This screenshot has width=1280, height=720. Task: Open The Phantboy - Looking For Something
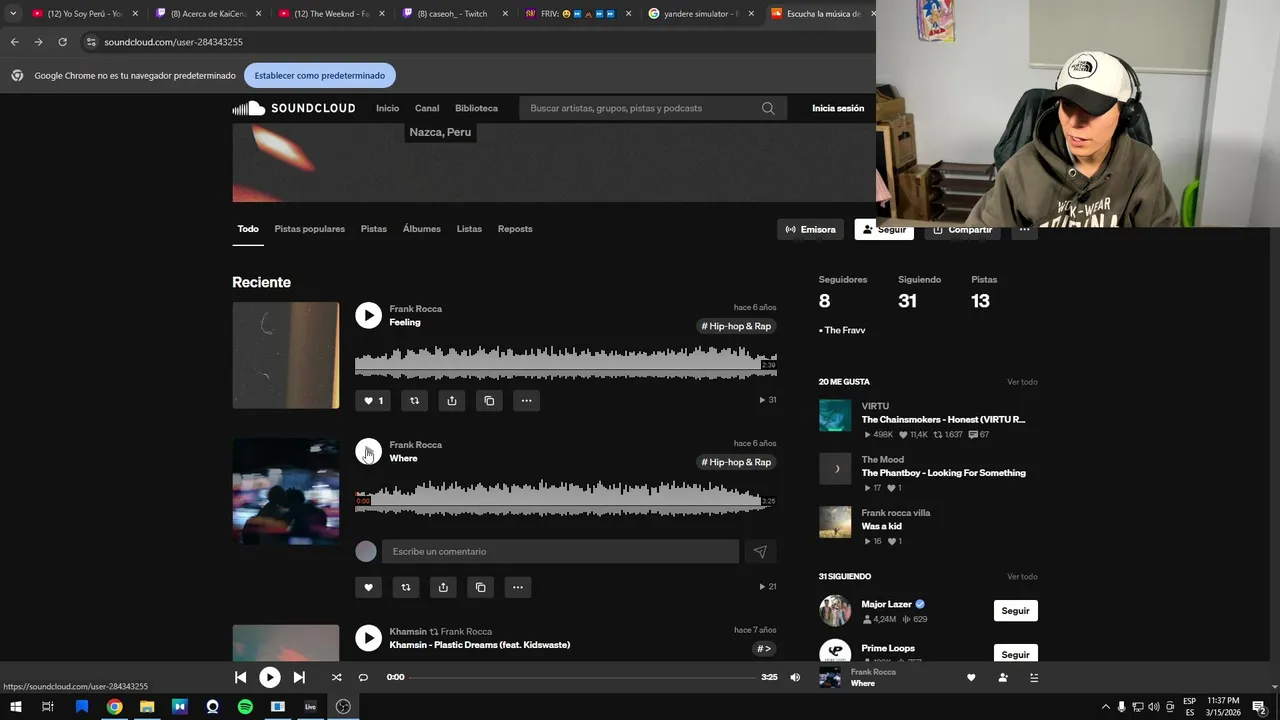[943, 473]
